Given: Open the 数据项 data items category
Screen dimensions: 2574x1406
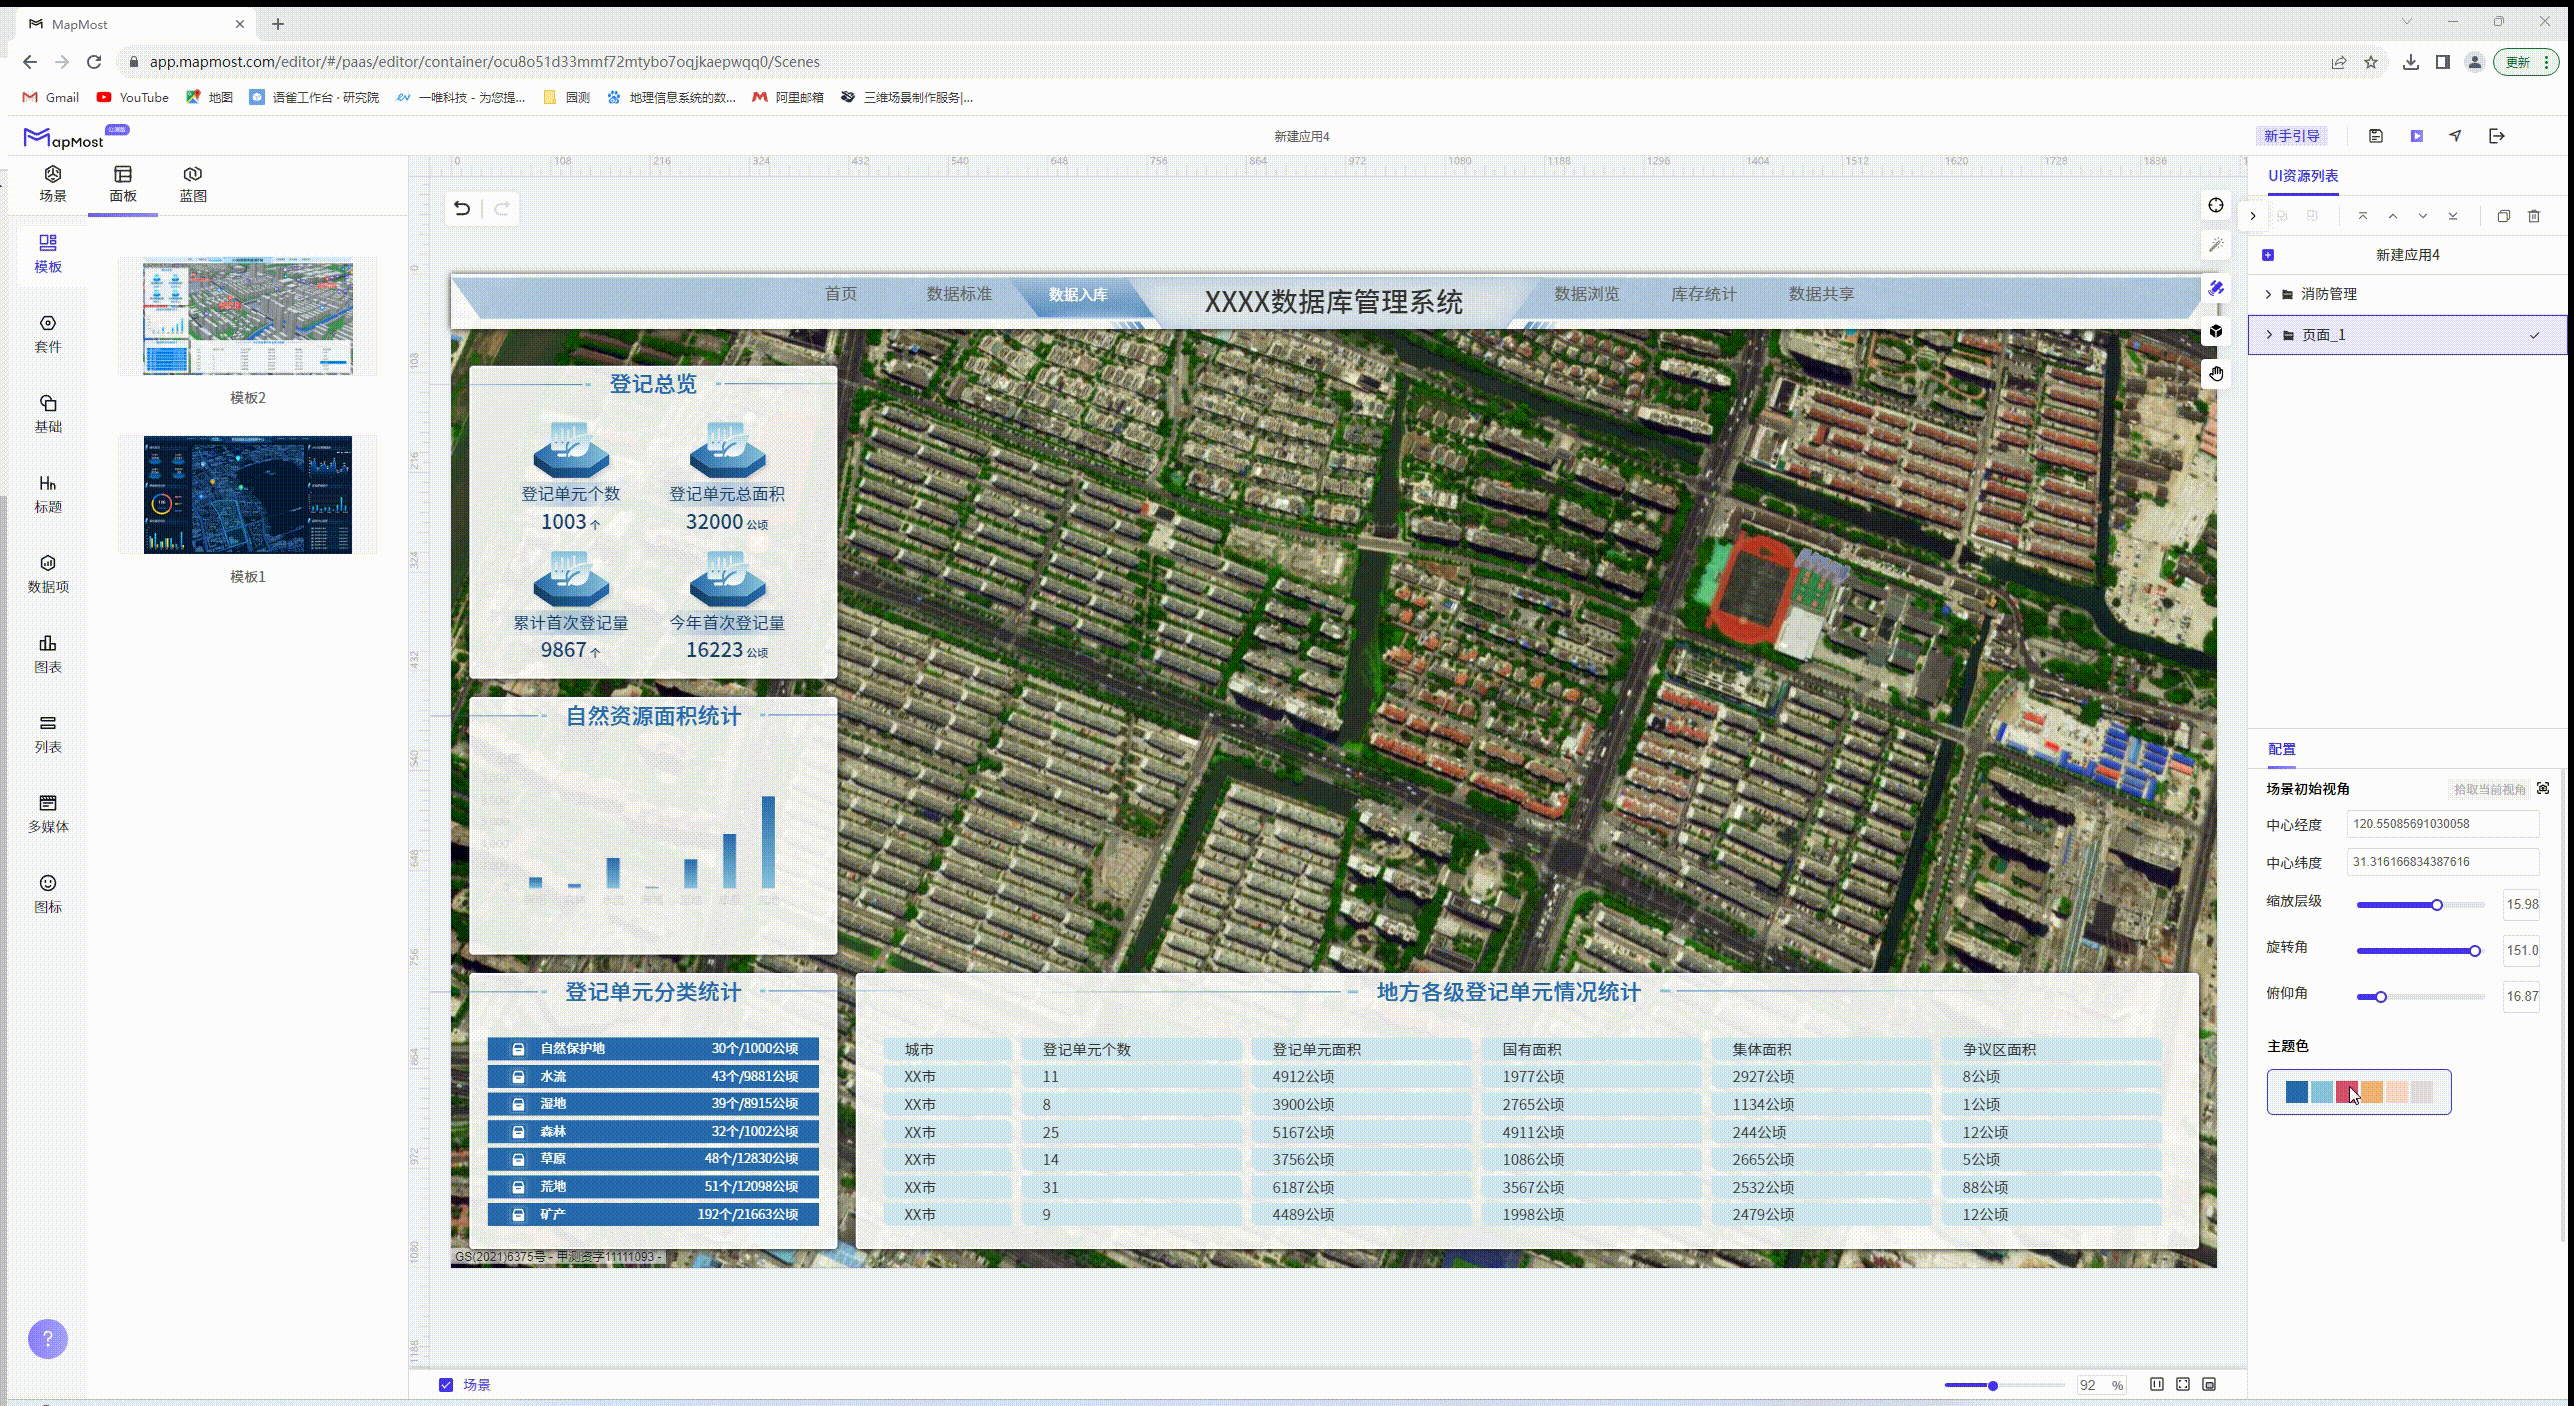Looking at the screenshot, I should point(48,574).
